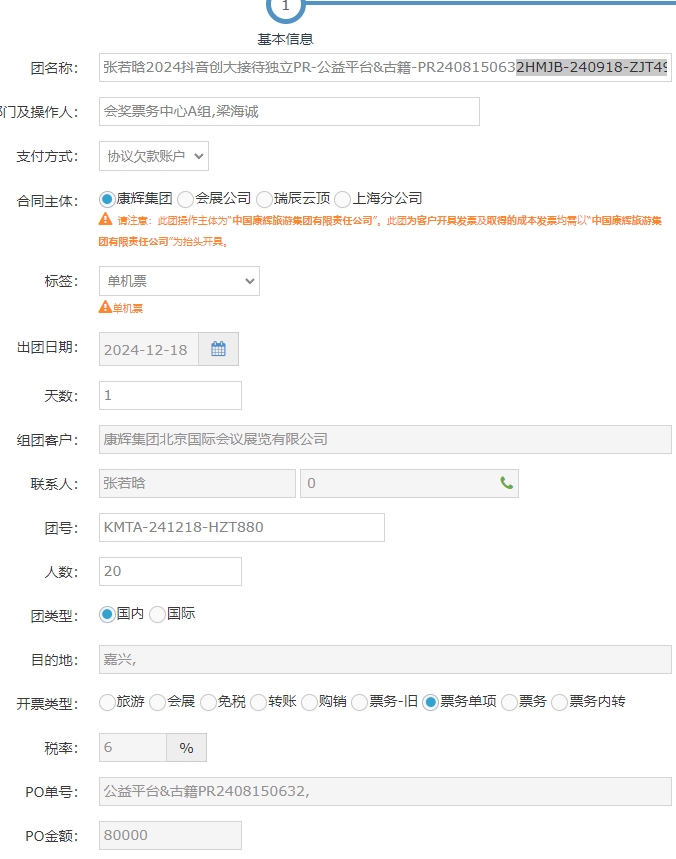This screenshot has width=676, height=859.
Task: Choose 免税 invoice type
Action: click(x=208, y=703)
